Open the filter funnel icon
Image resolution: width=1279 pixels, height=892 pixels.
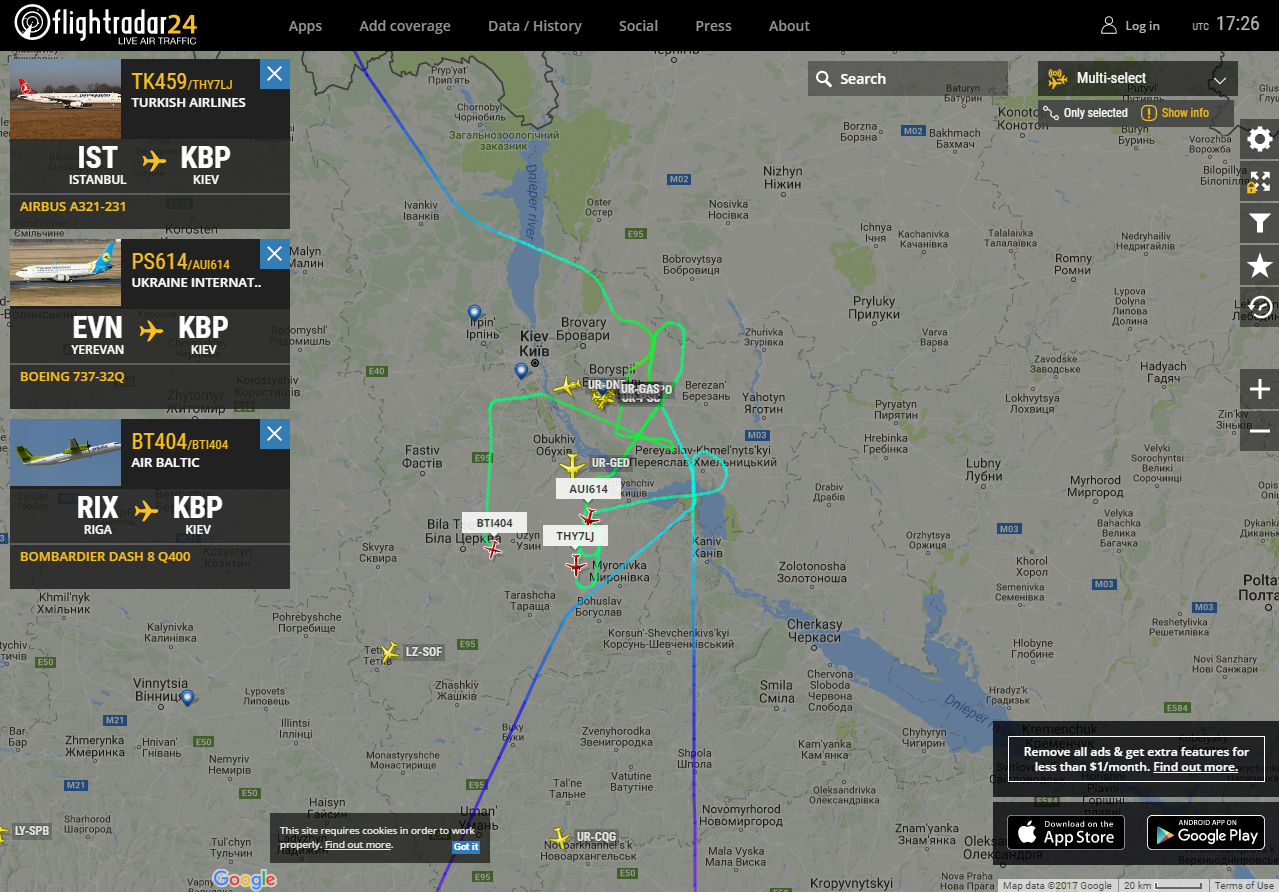pyautogui.click(x=1259, y=223)
